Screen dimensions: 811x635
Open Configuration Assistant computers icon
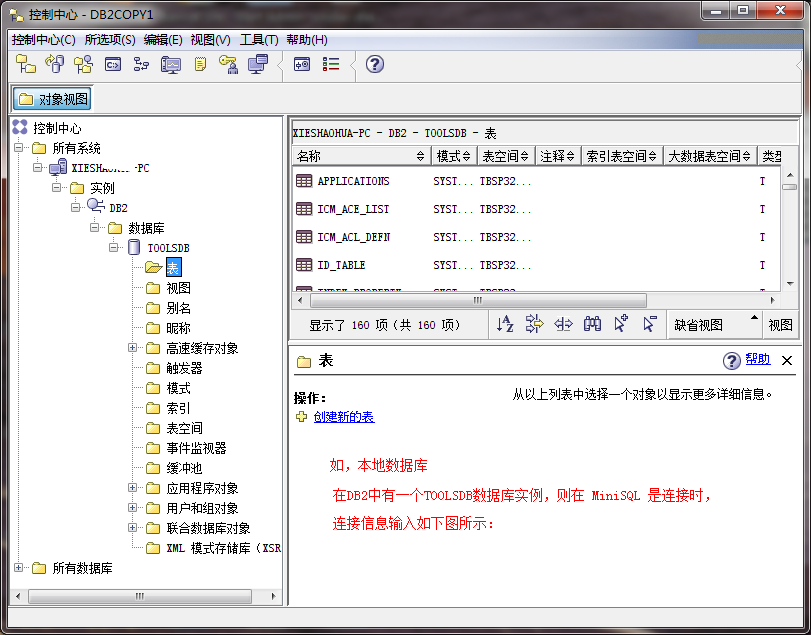(258, 64)
